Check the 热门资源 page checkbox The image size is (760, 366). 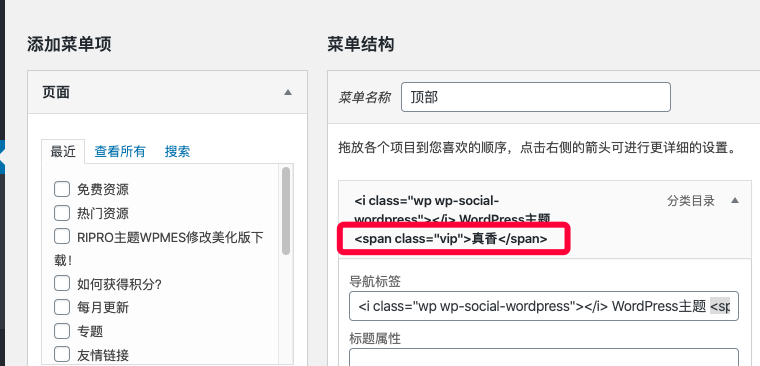(62, 213)
